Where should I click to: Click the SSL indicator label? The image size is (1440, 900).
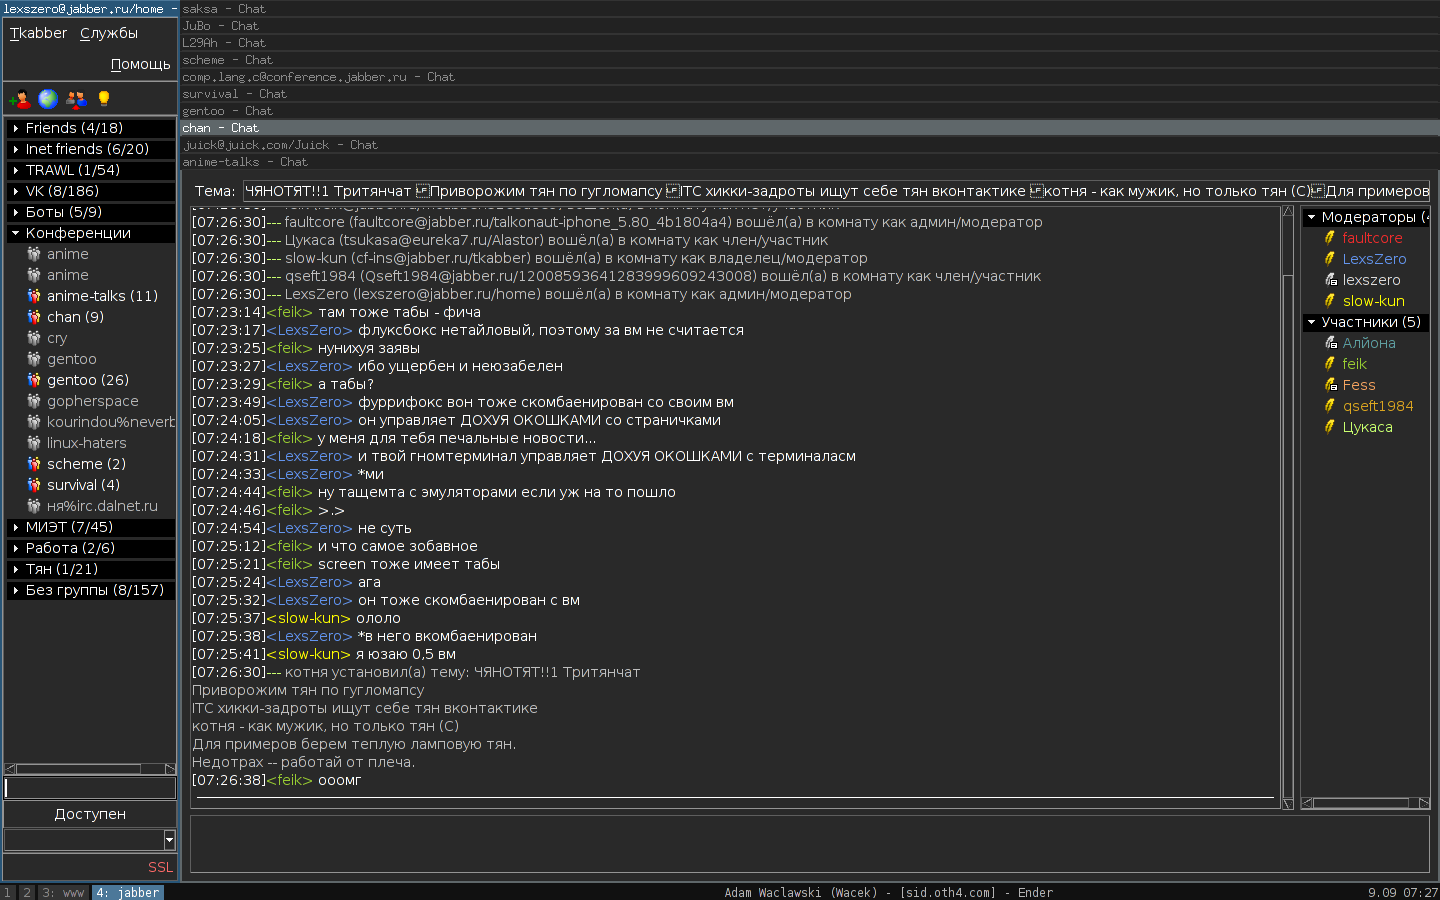(x=160, y=867)
